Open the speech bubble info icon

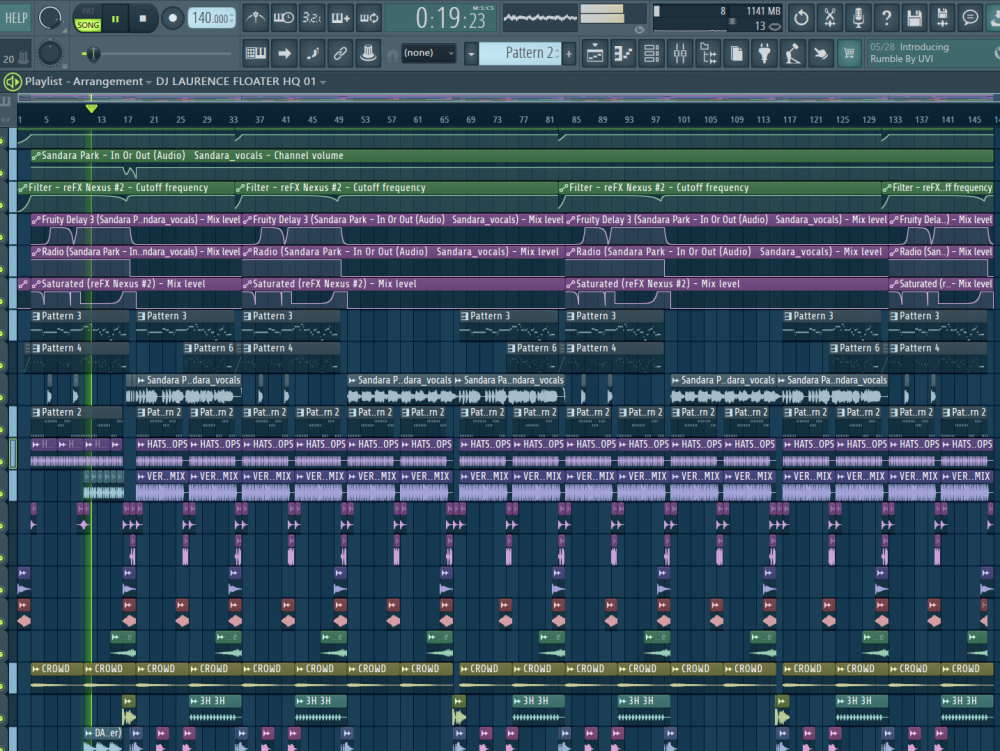[971, 18]
